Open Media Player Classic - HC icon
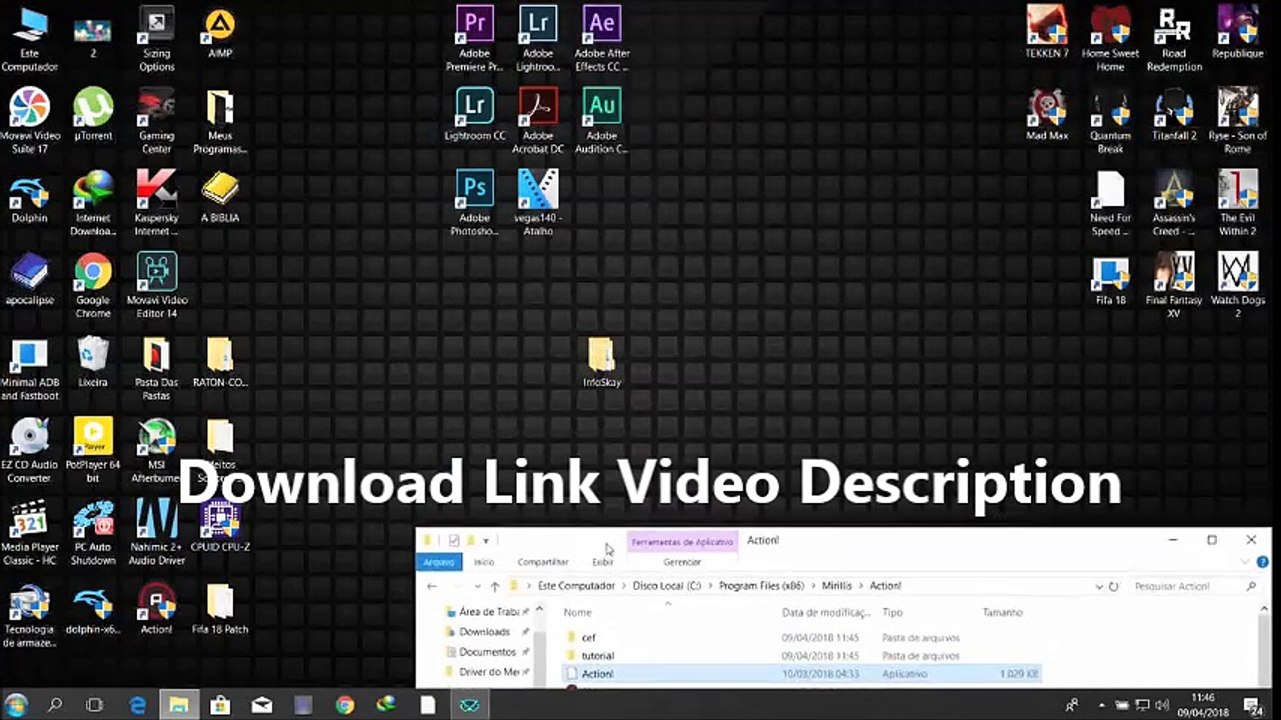This screenshot has width=1281, height=720. click(30, 532)
